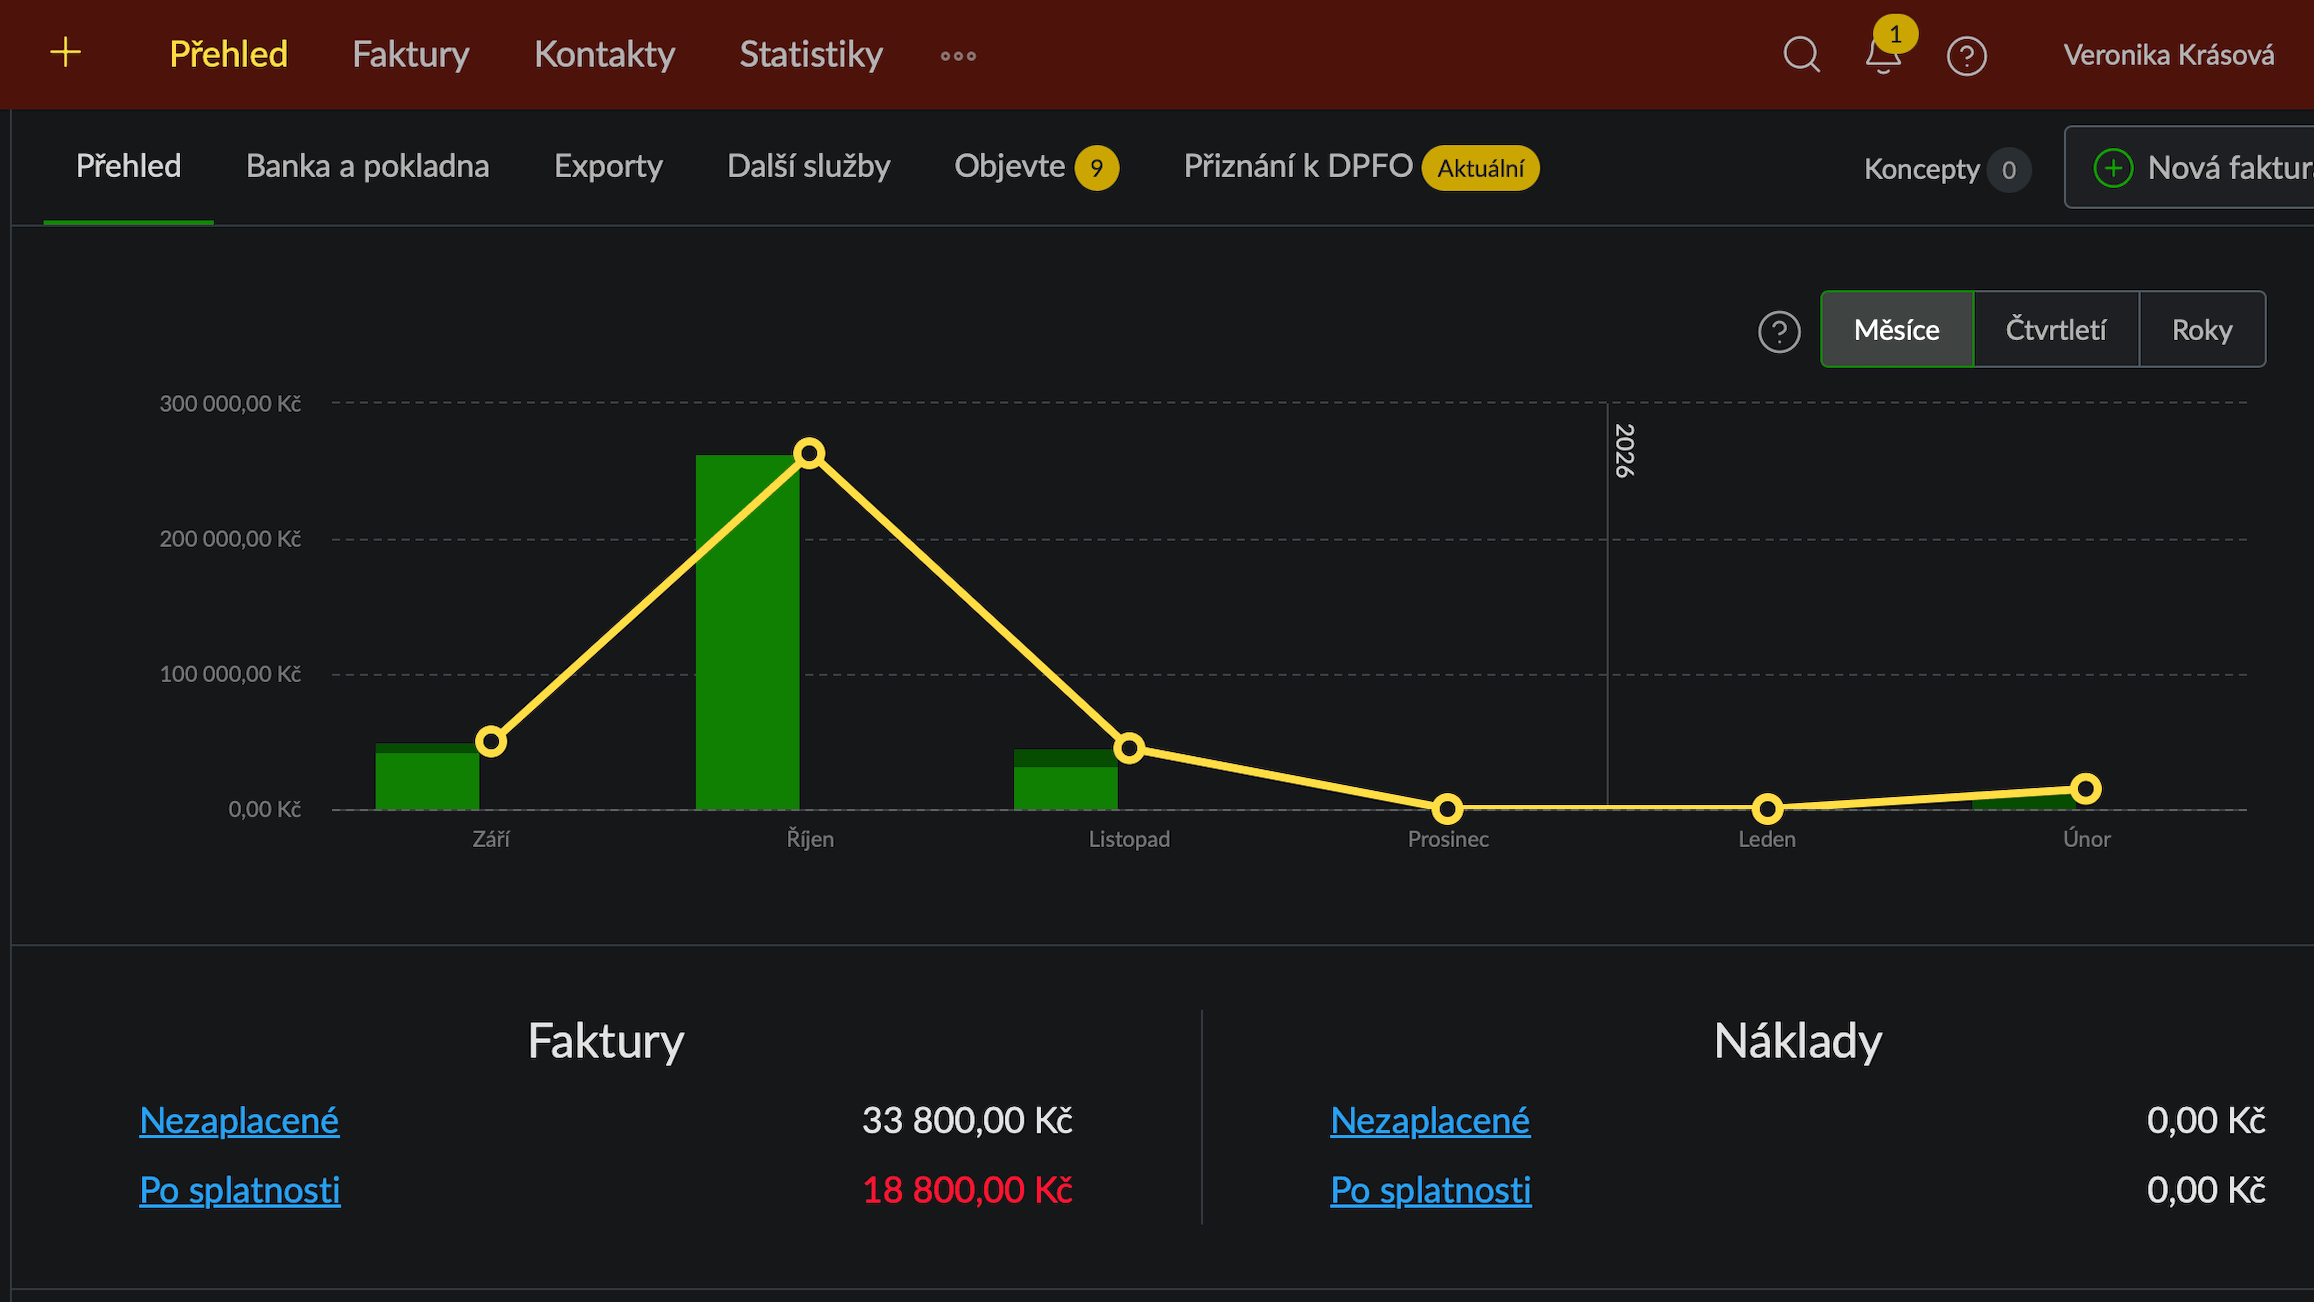Image resolution: width=2314 pixels, height=1302 pixels.
Task: Click the yellow plus quick-add icon
Action: coord(65,52)
